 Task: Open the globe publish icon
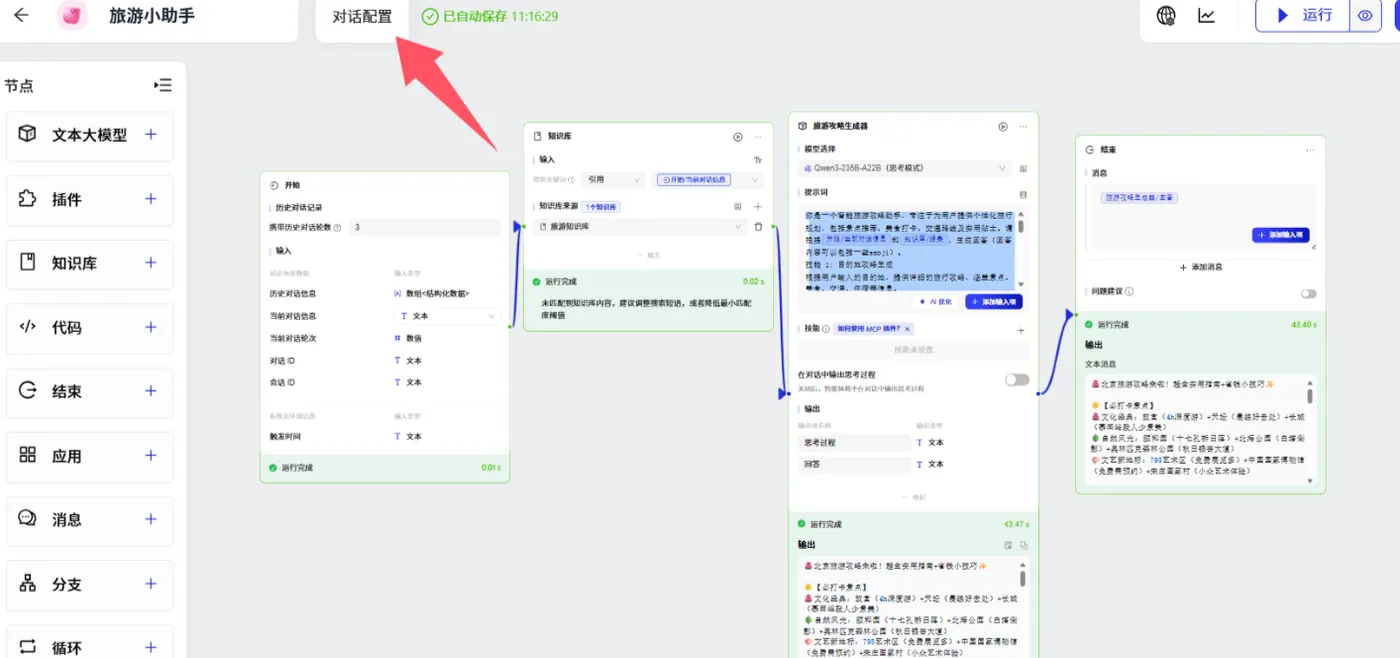point(1166,15)
